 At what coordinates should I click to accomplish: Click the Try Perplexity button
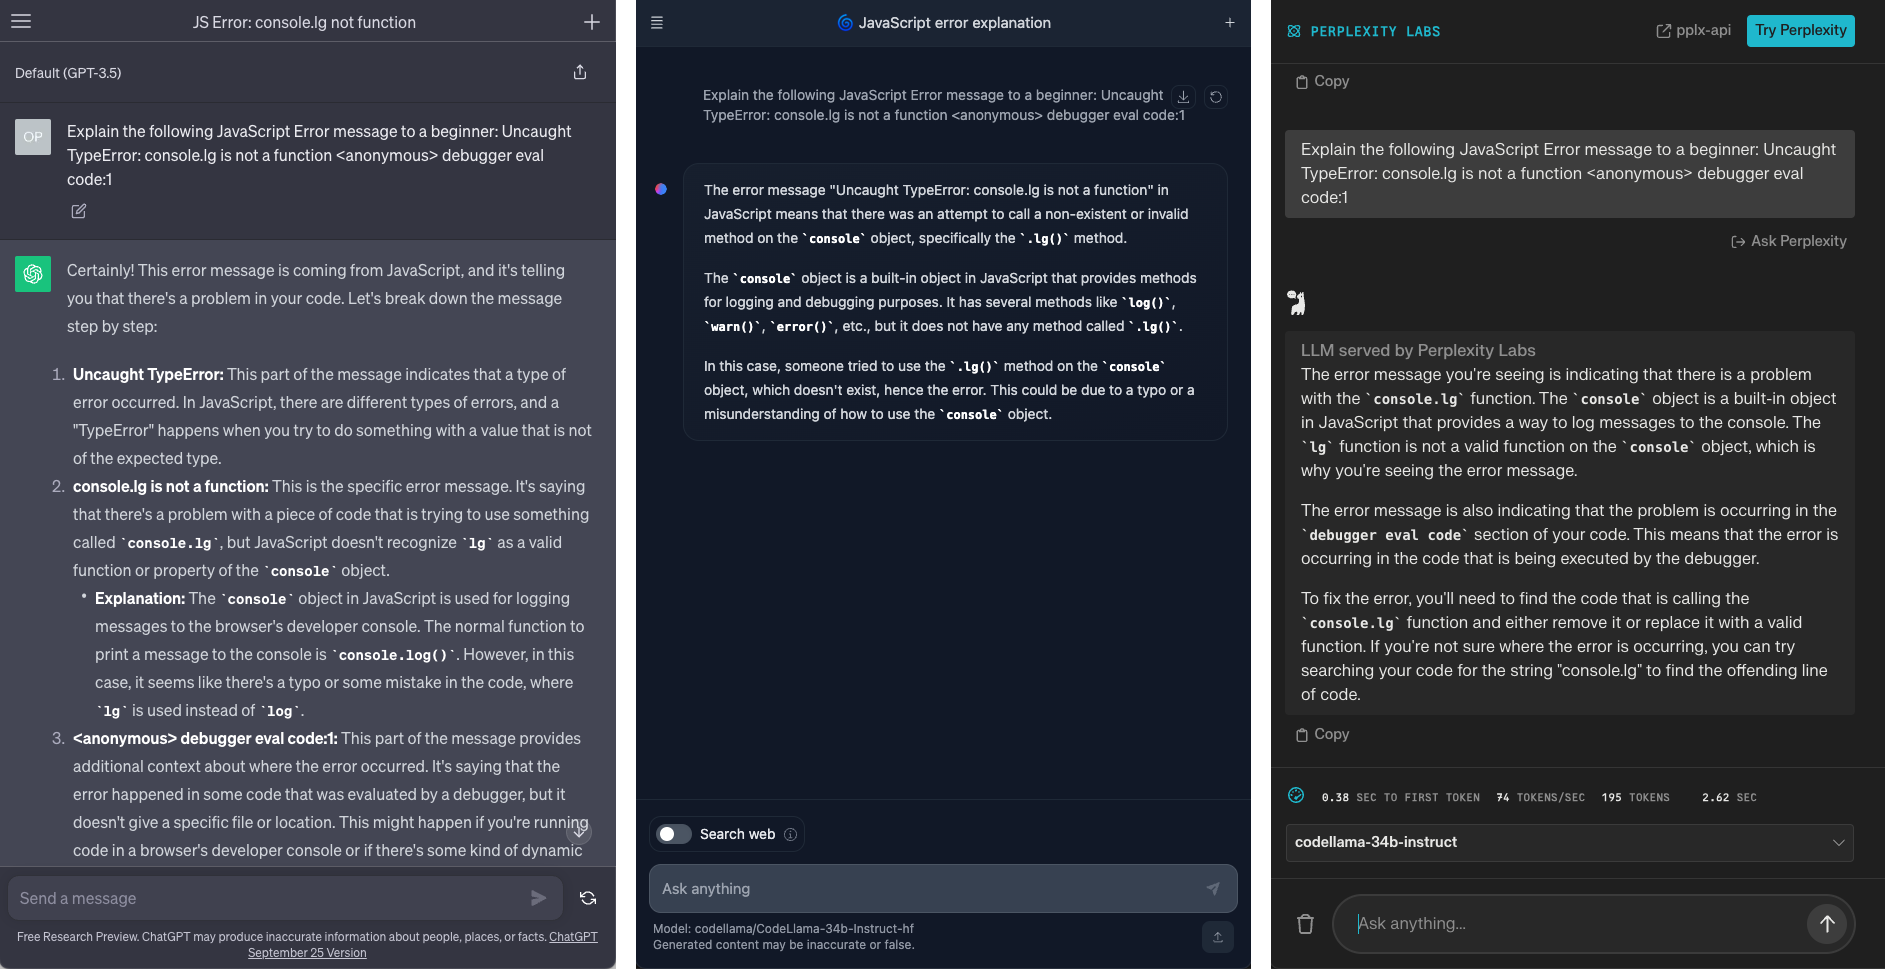click(1801, 30)
